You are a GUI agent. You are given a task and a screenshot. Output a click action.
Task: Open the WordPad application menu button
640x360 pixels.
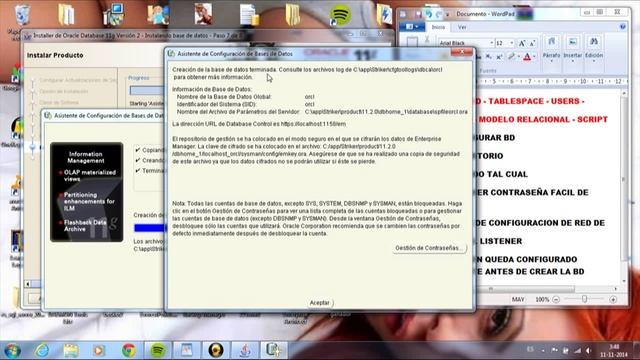[x=412, y=27]
